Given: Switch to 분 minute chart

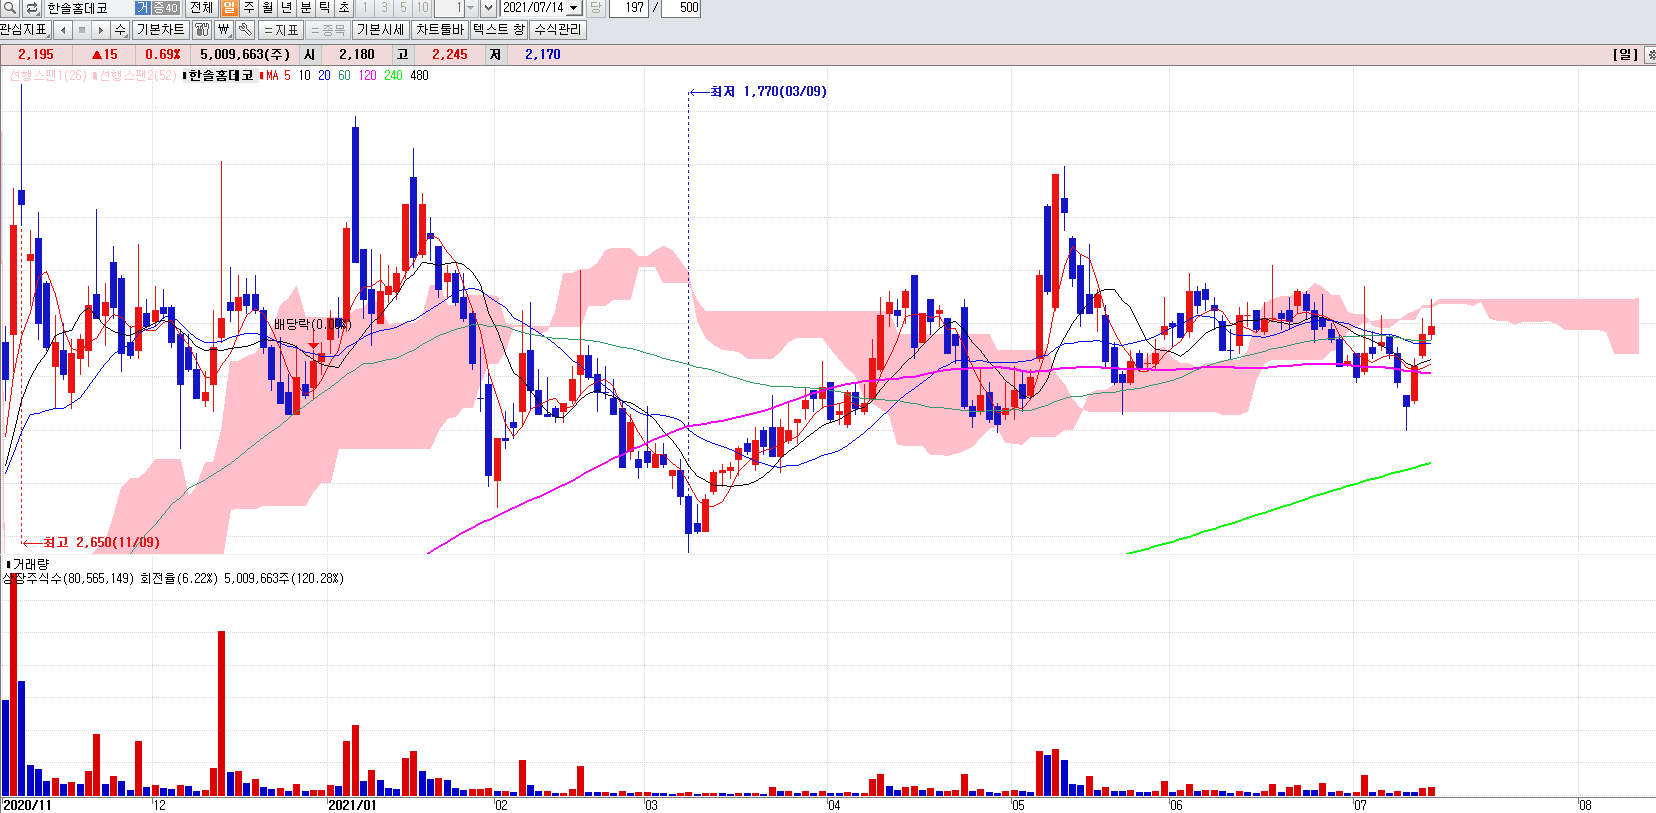Looking at the screenshot, I should (305, 8).
